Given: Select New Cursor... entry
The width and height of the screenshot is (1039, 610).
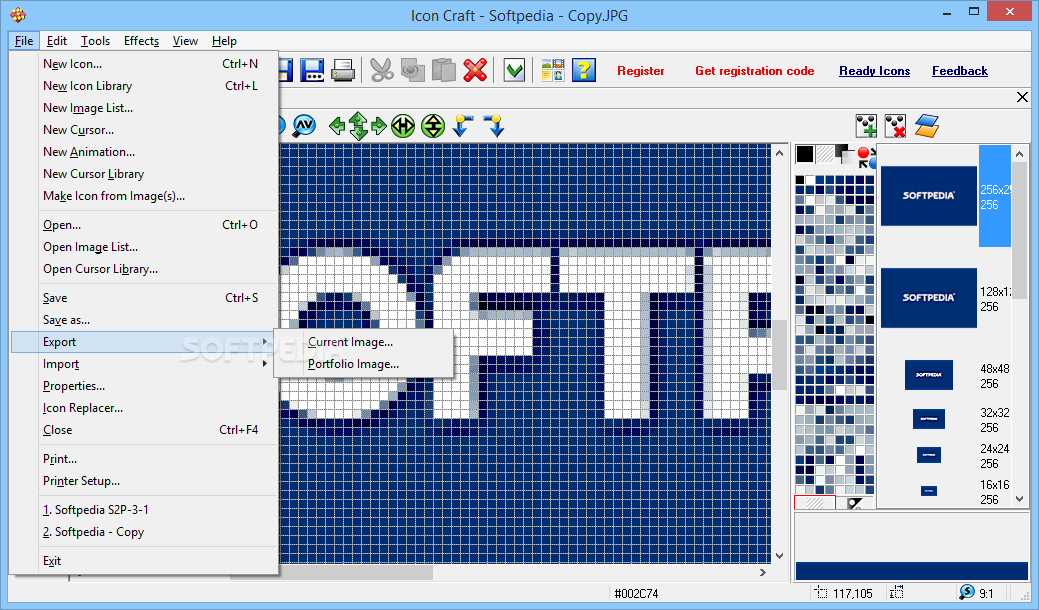Looking at the screenshot, I should 143,130.
